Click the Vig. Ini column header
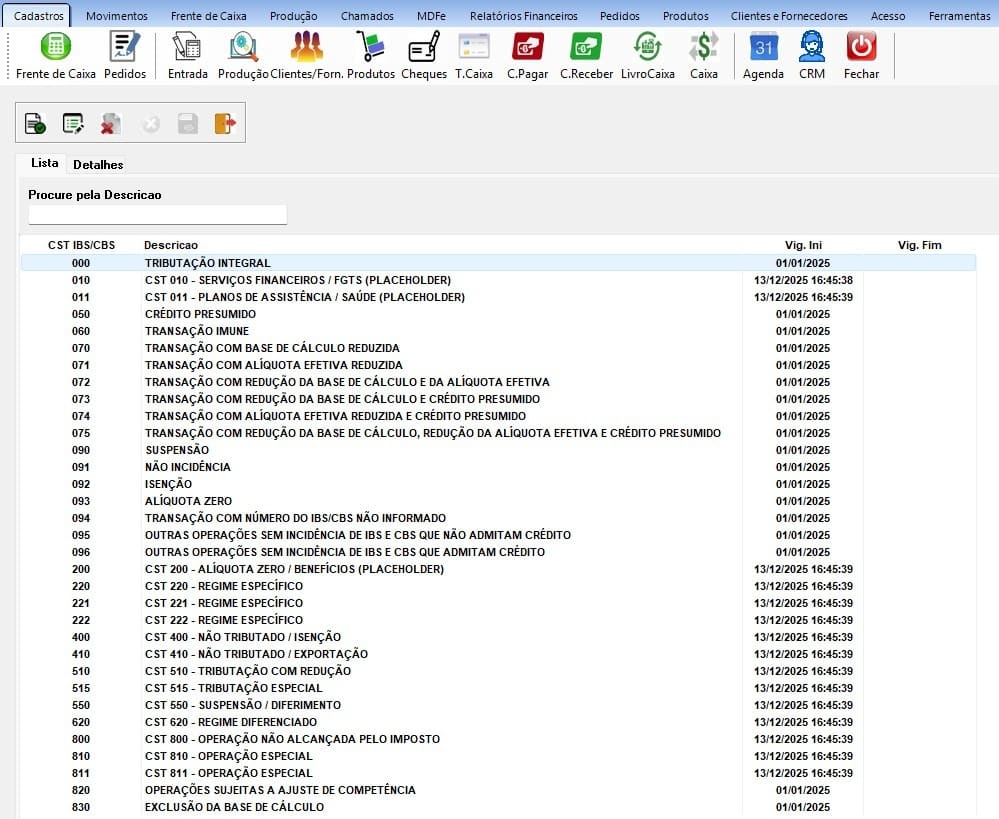This screenshot has width=999, height=819. click(803, 245)
